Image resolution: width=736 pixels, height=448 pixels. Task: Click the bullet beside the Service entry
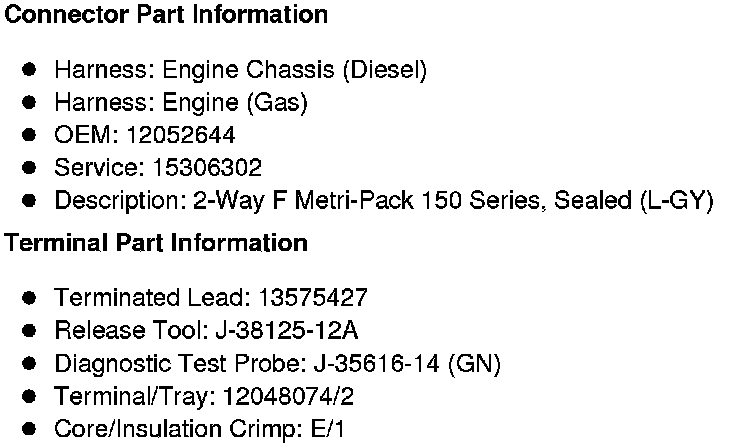(30, 167)
